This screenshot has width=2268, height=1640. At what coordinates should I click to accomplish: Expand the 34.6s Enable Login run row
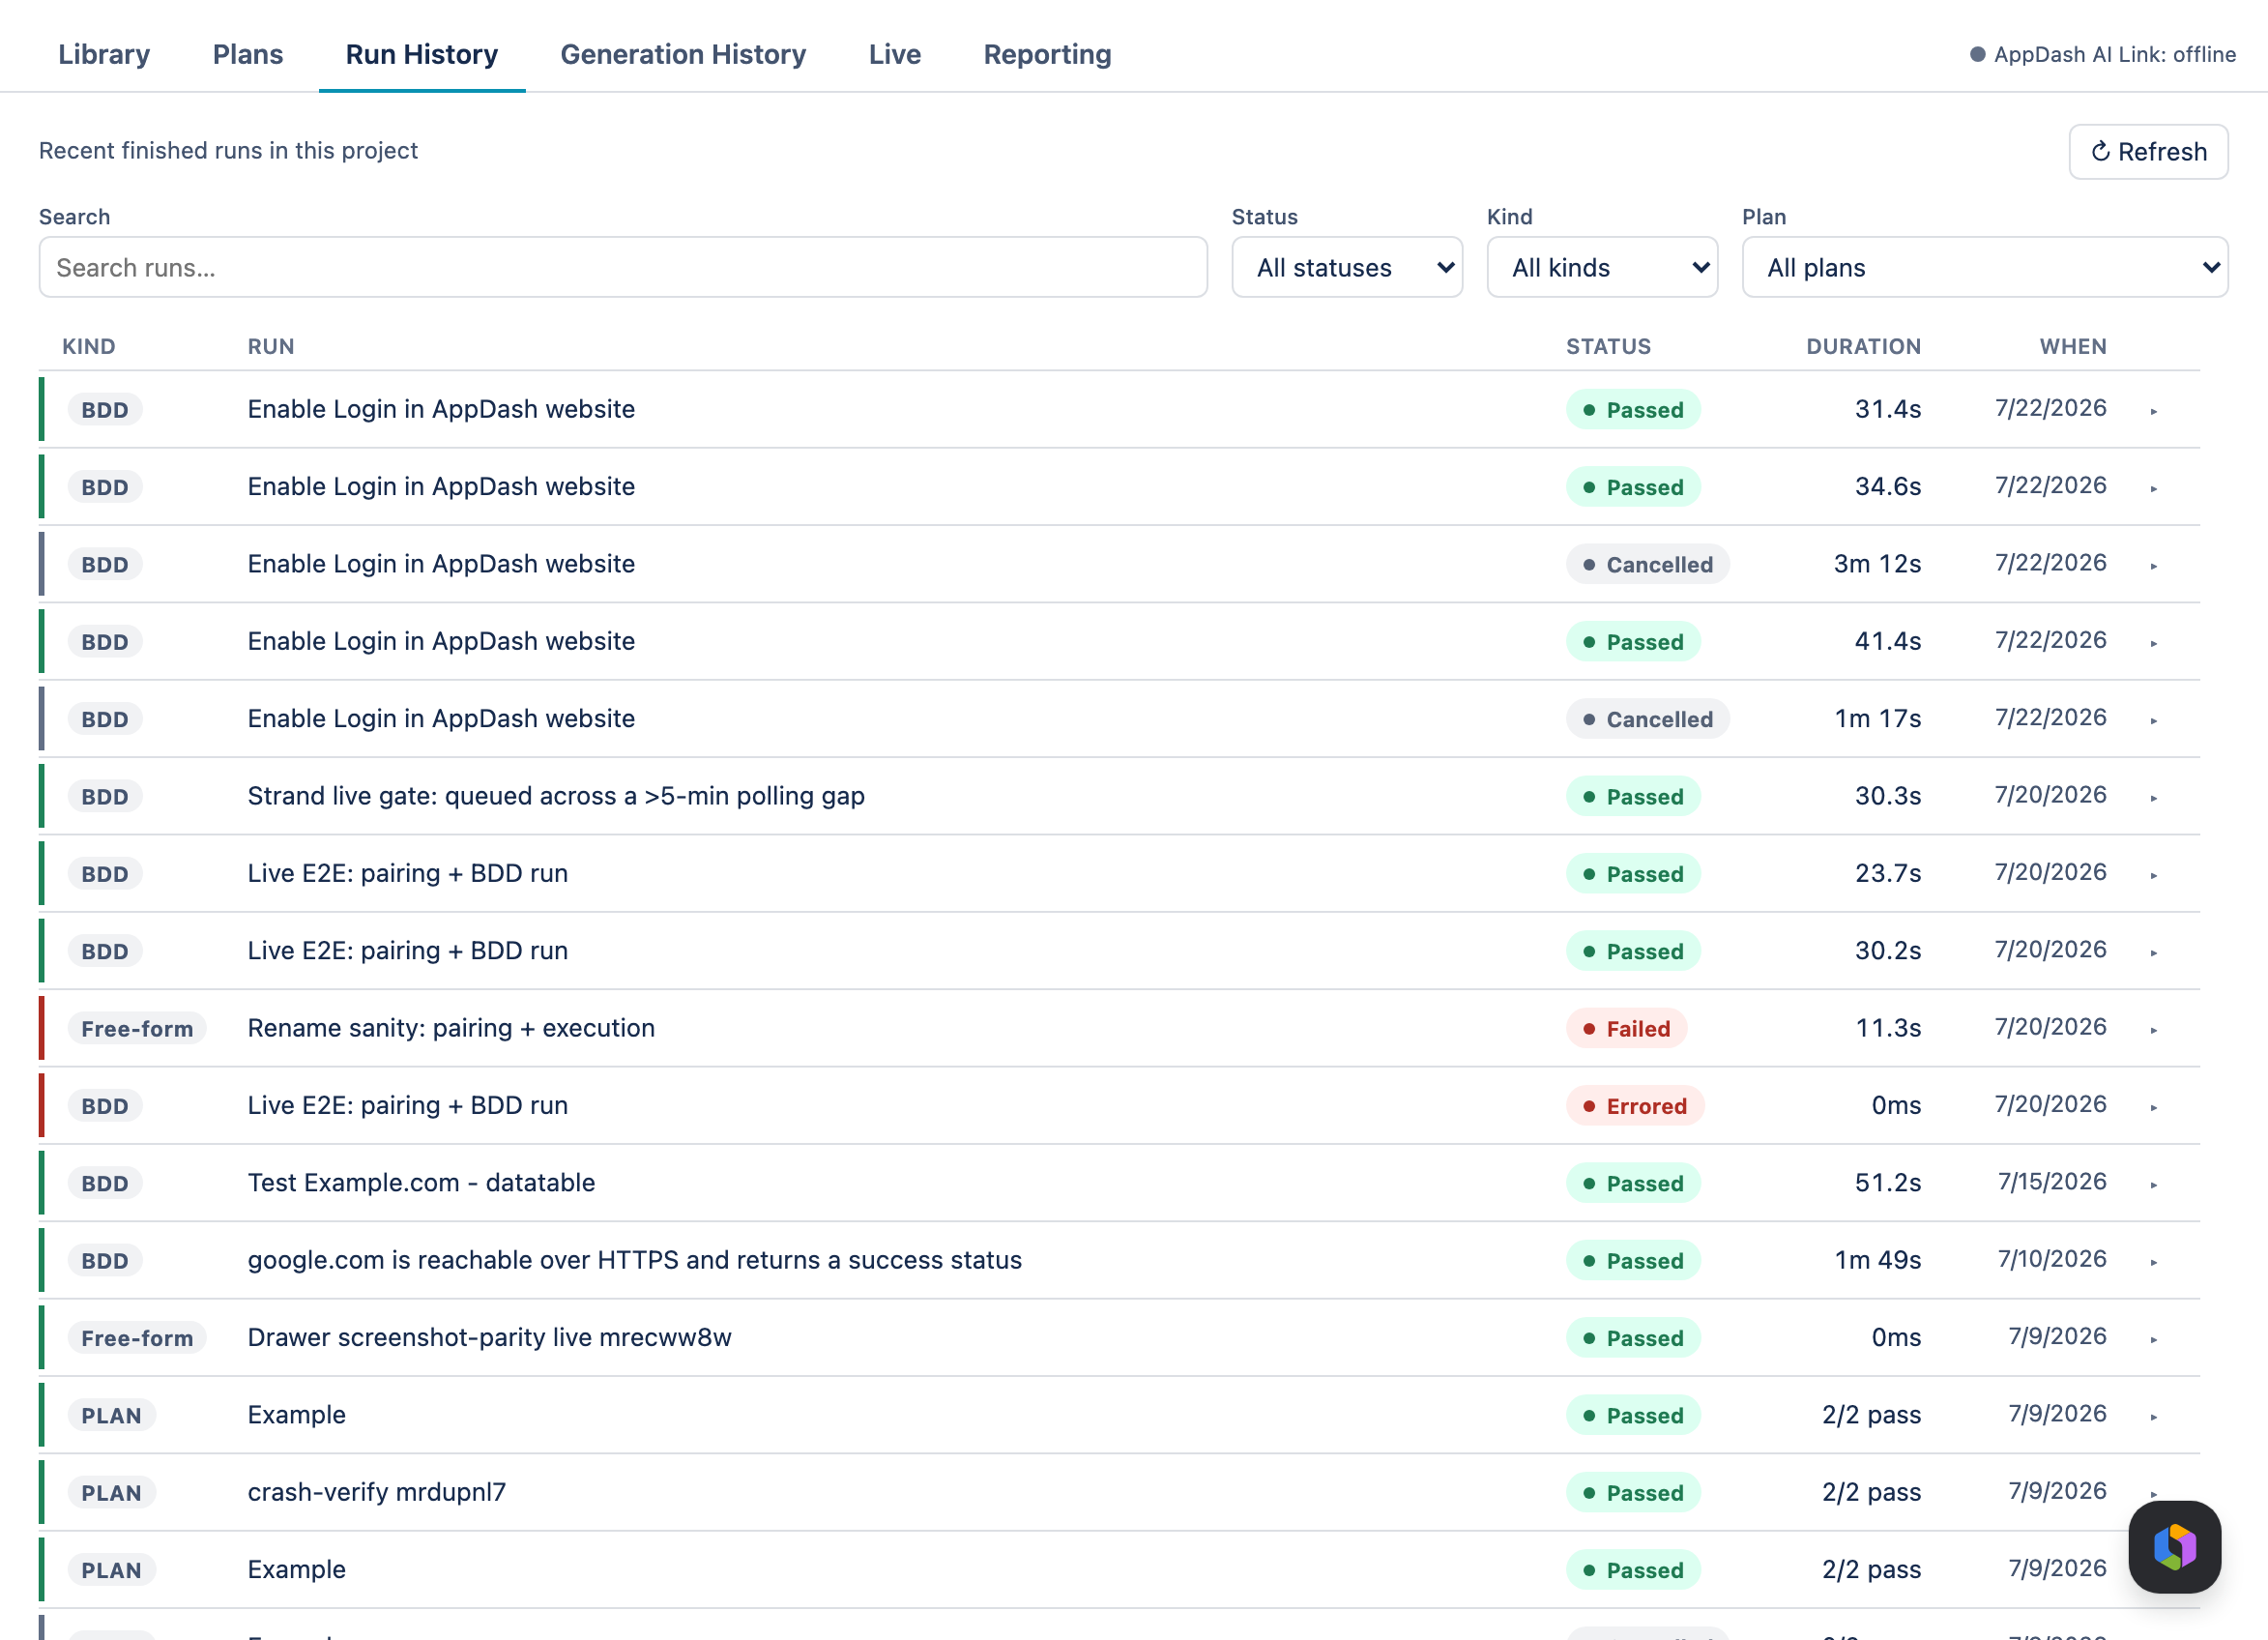point(2153,487)
